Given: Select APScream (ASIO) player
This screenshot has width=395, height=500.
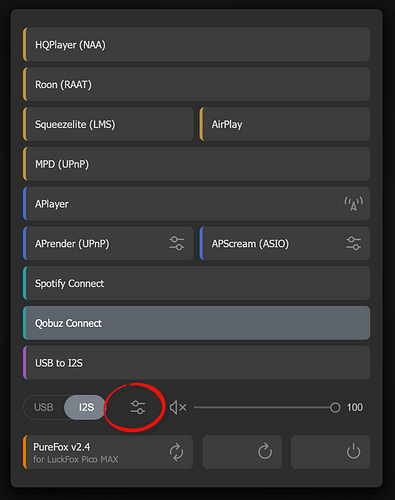Looking at the screenshot, I should [285, 243].
